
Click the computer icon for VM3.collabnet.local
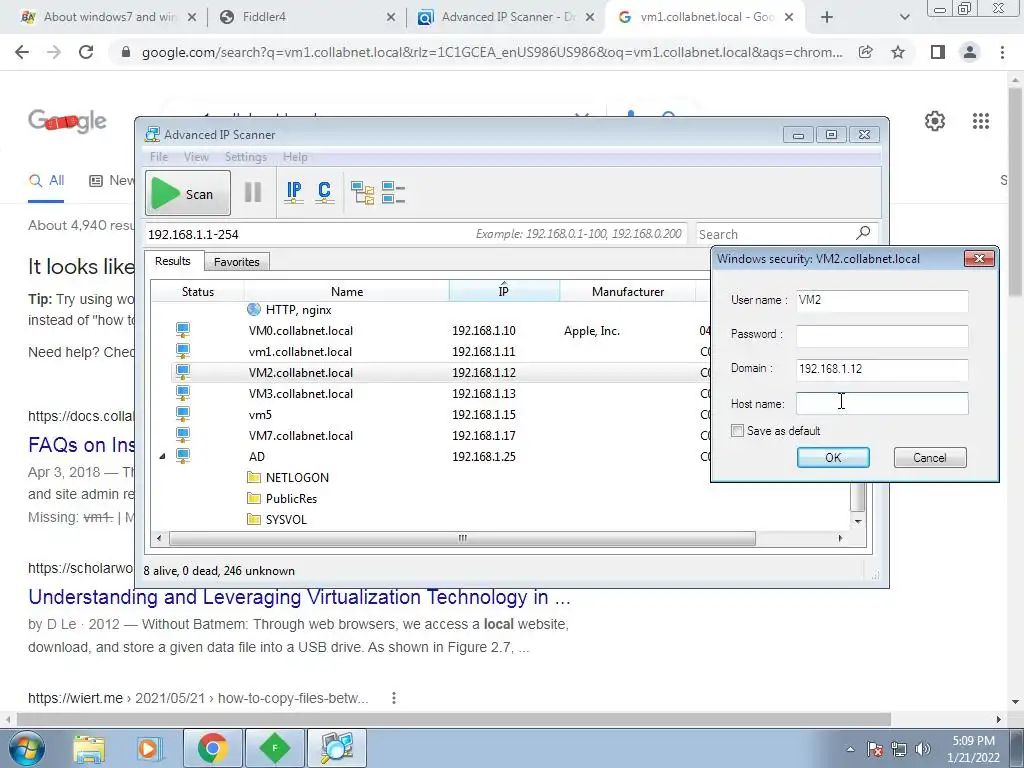183,393
